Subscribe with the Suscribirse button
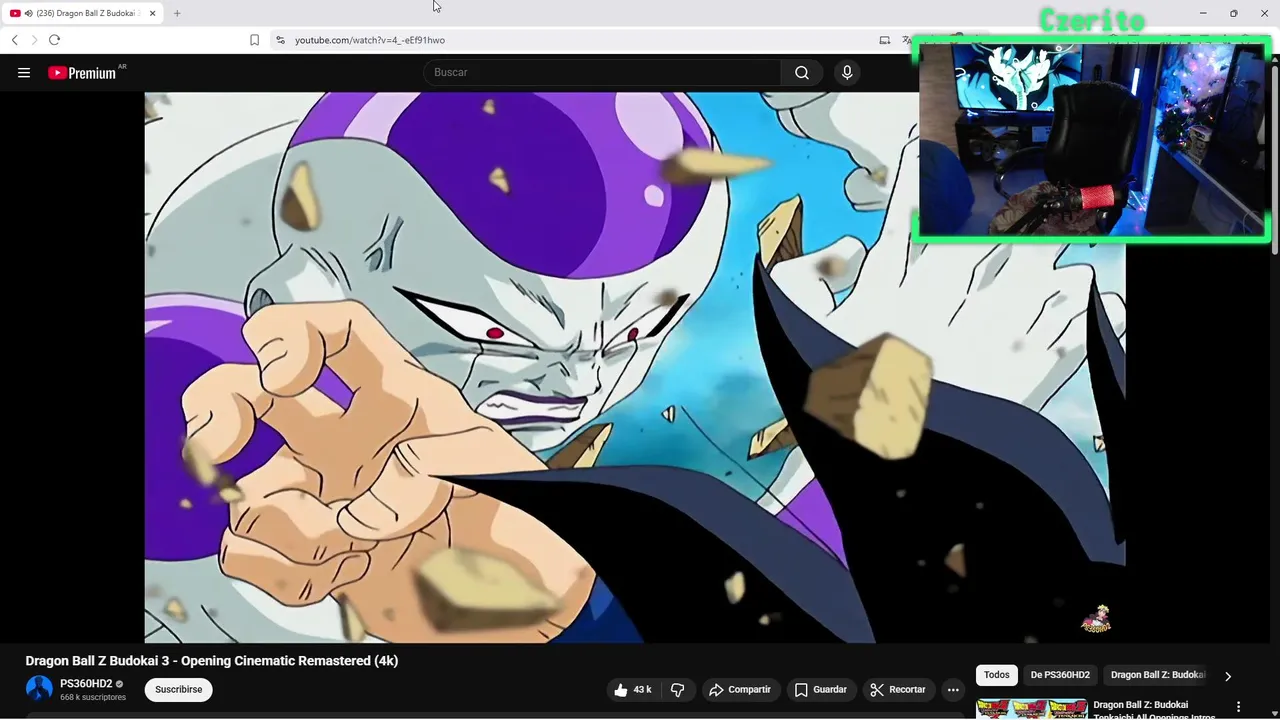The width and height of the screenshot is (1280, 720). 178,690
